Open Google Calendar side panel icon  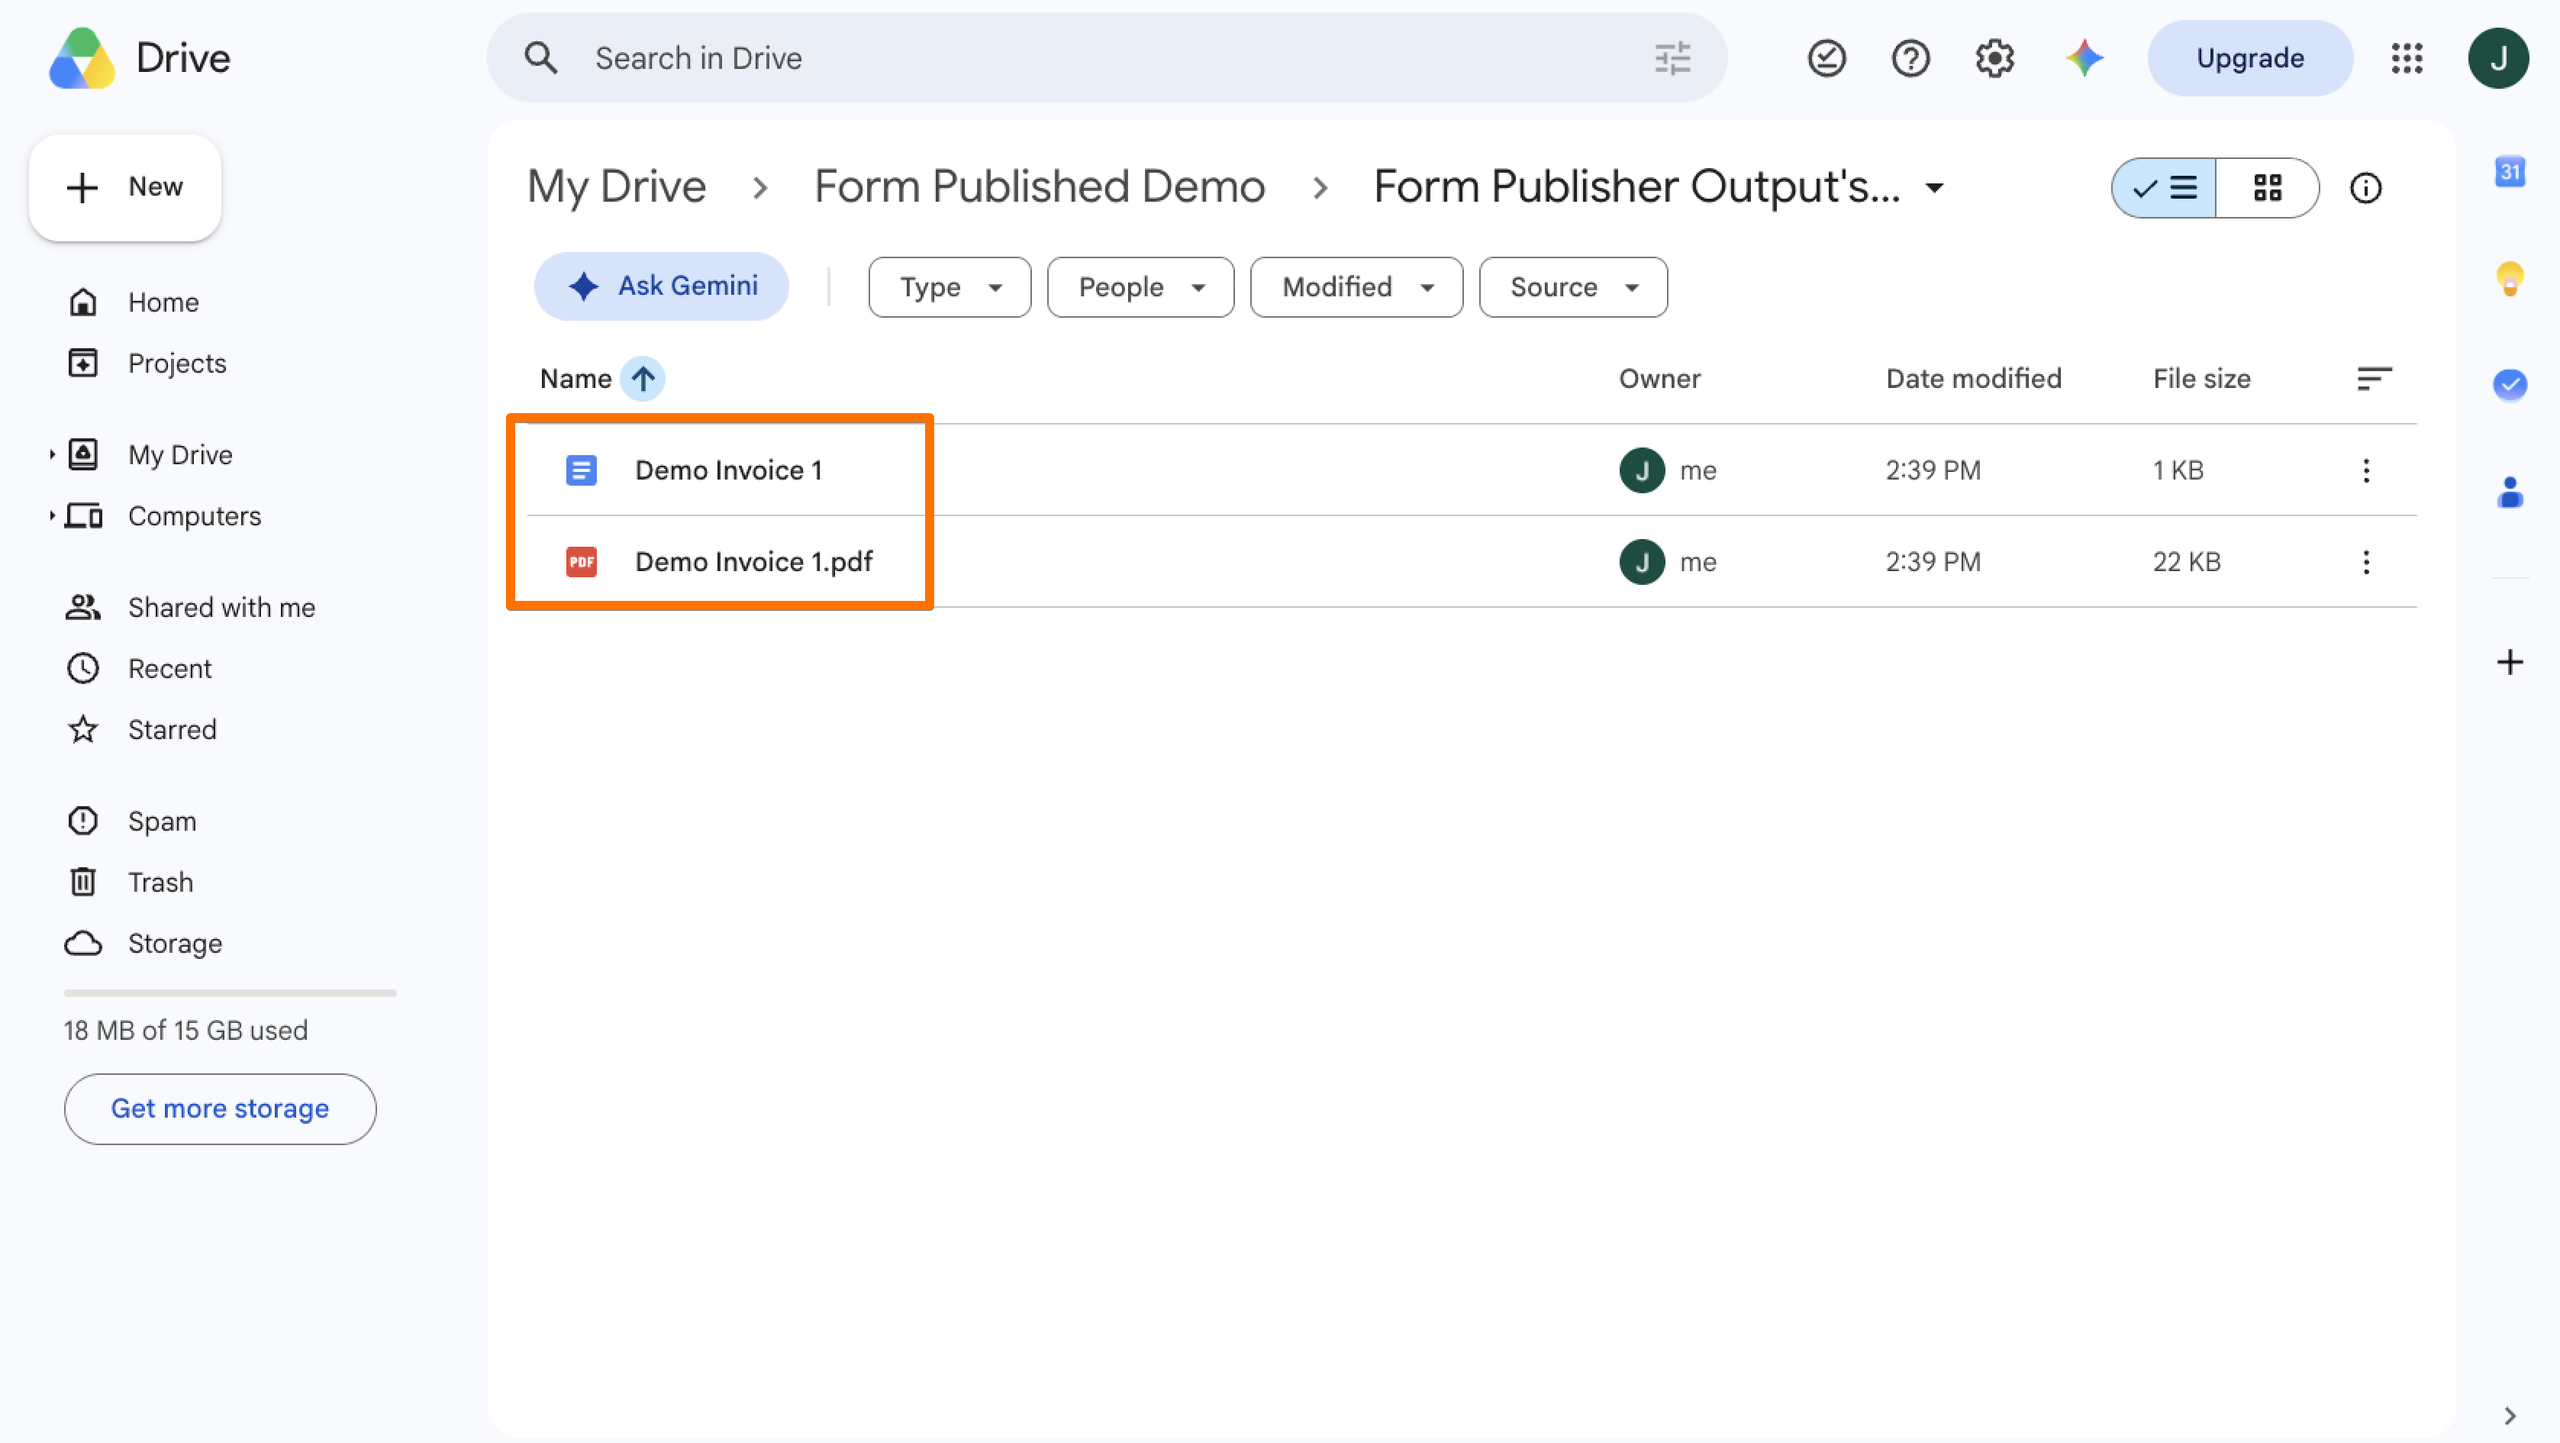pyautogui.click(x=2509, y=172)
